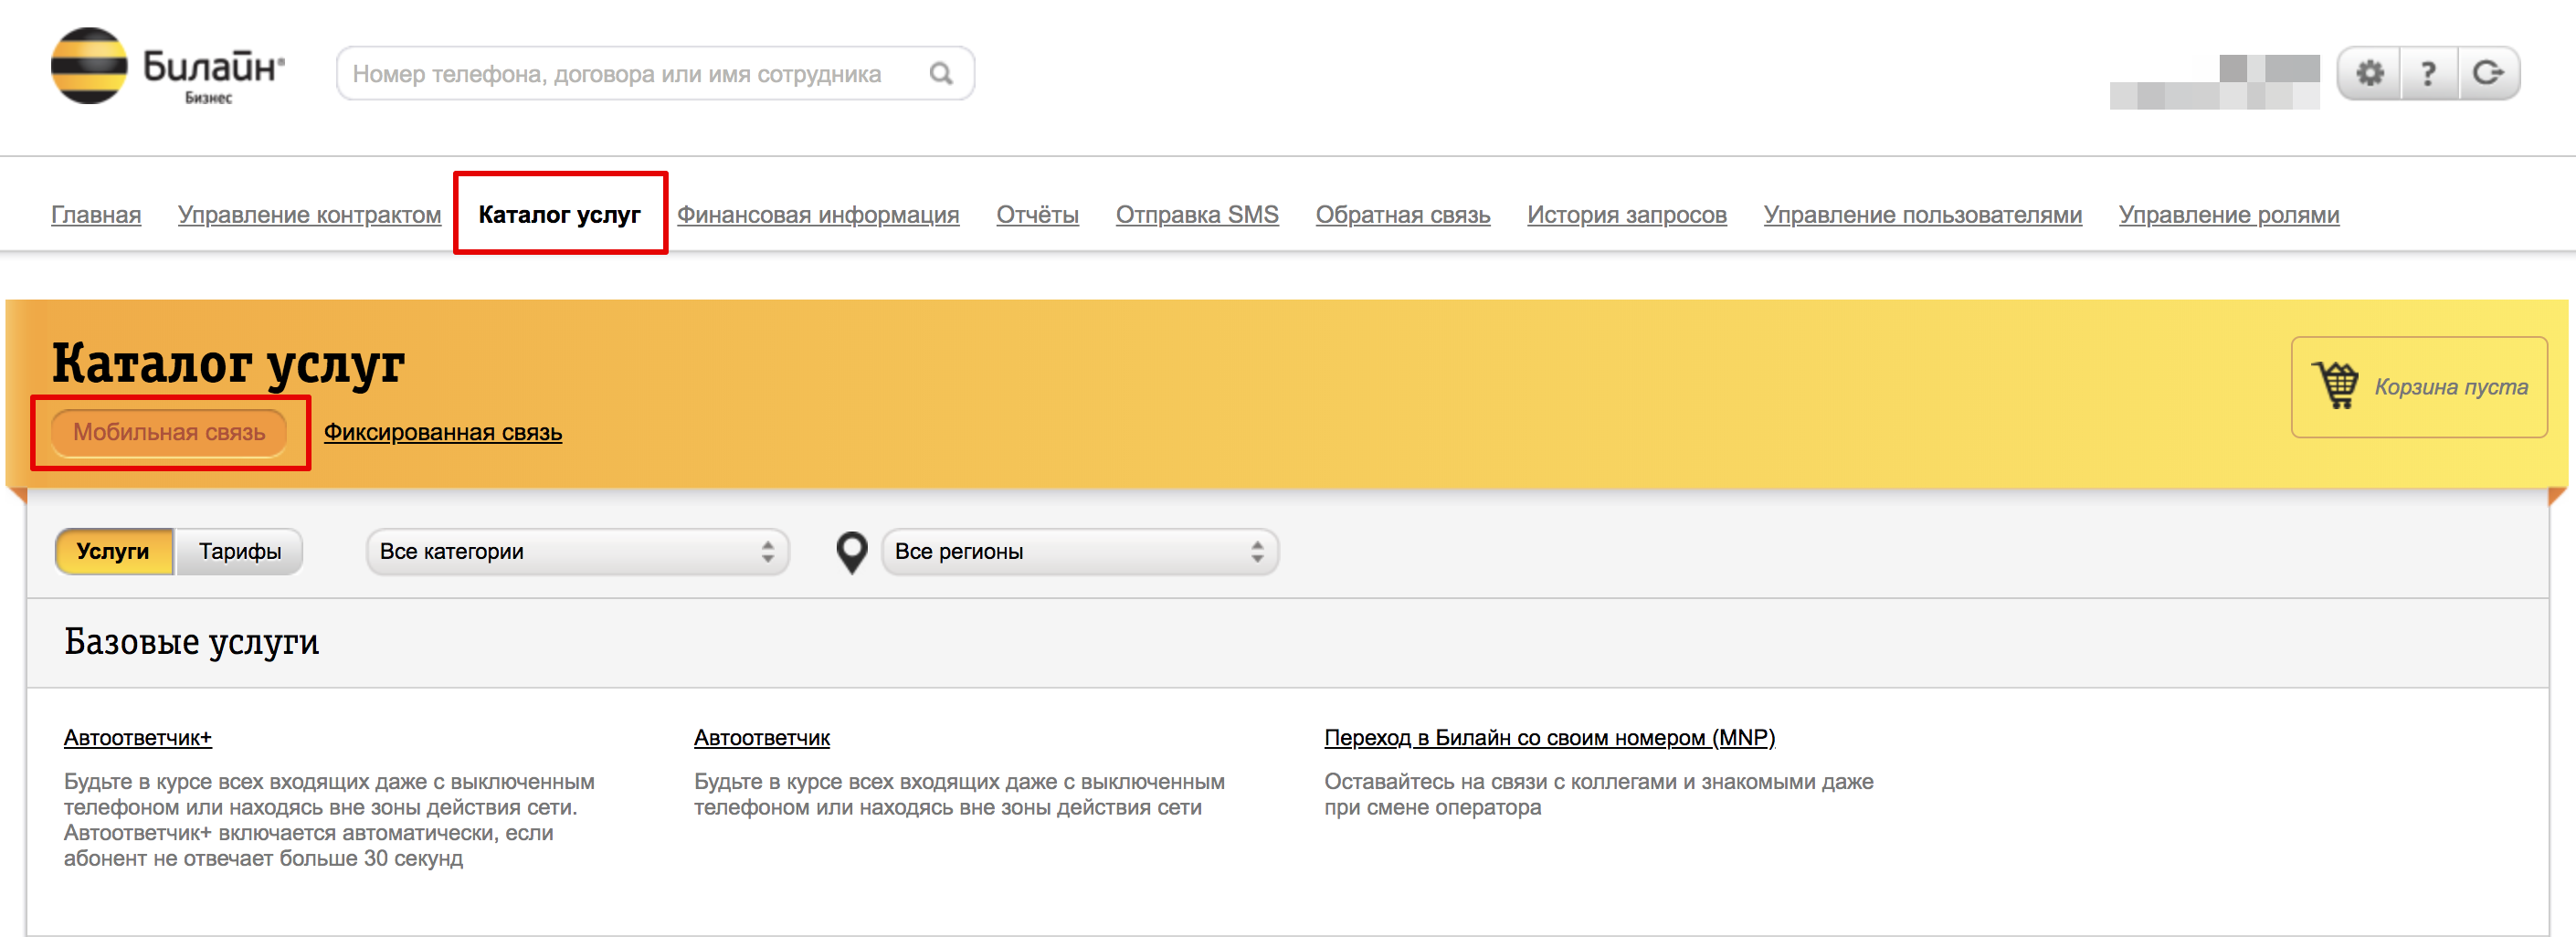
Task: Open the Автоответчик service link
Action: (761, 738)
